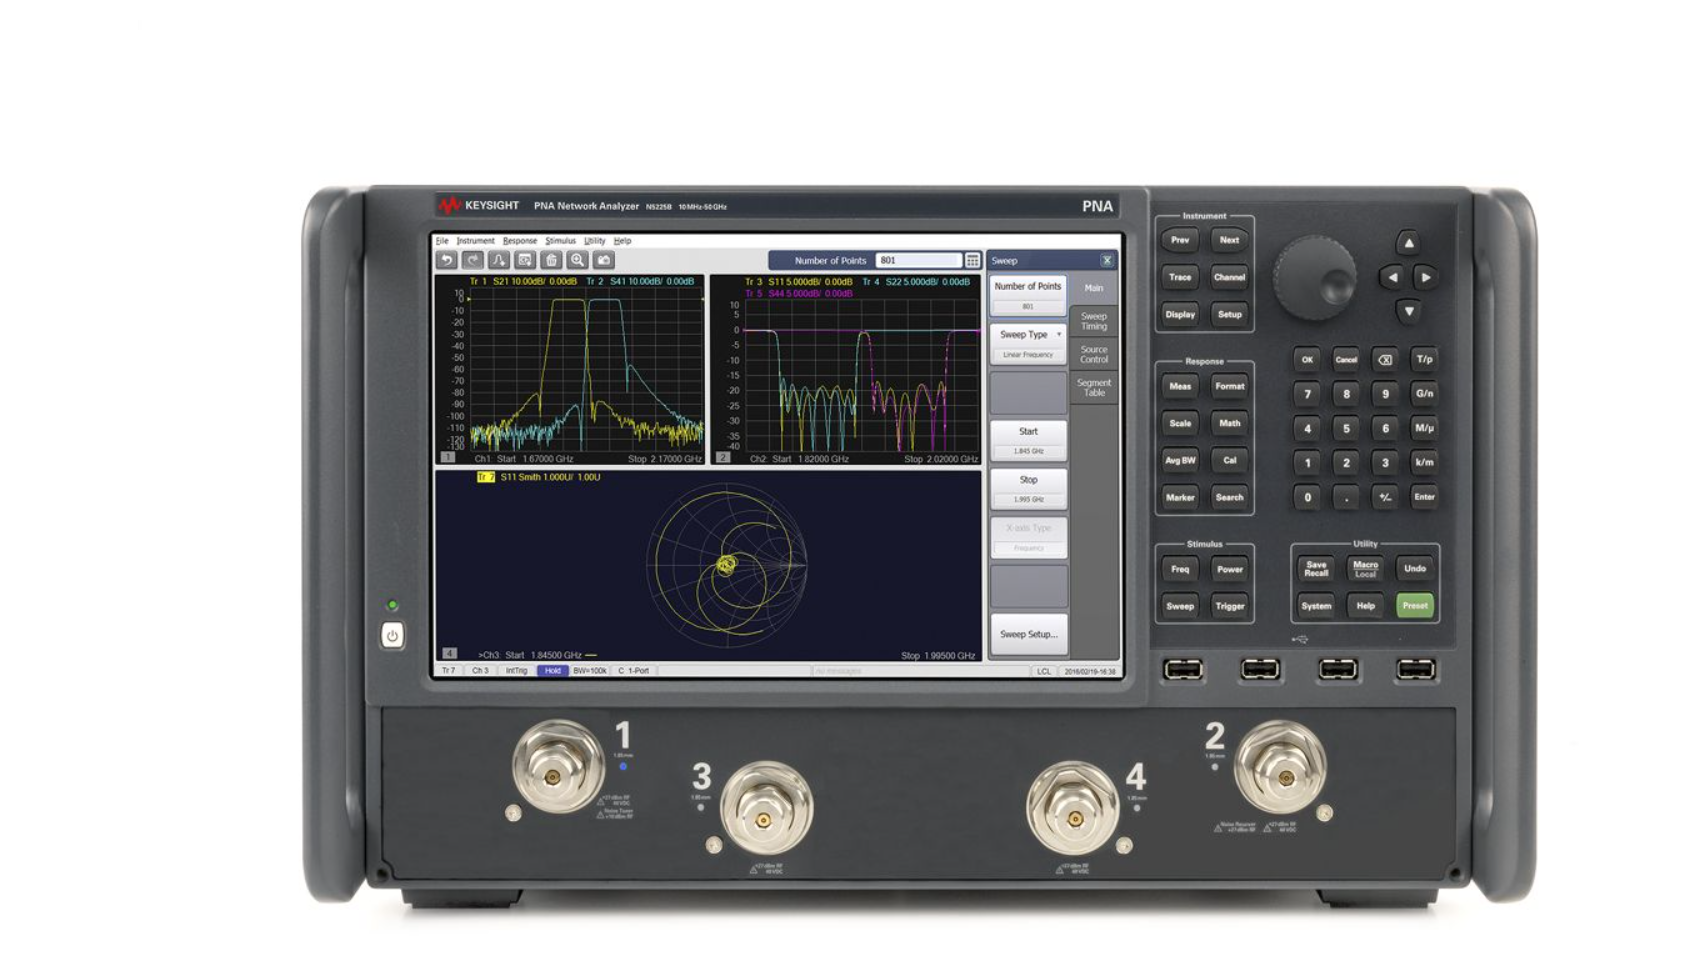Open the Stimulus menu
This screenshot has height=971, width=1707.
point(560,241)
